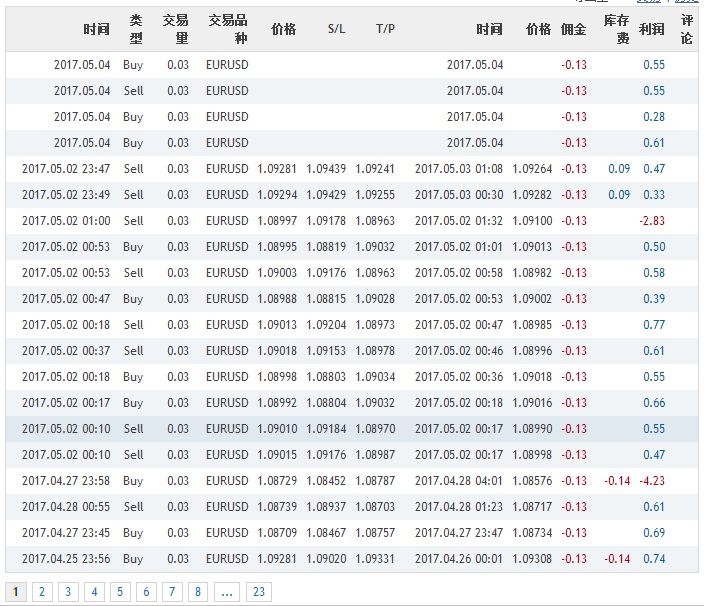This screenshot has height=606, width=704.
Task: Click stop loss value 1.08452
Action: 326,481
